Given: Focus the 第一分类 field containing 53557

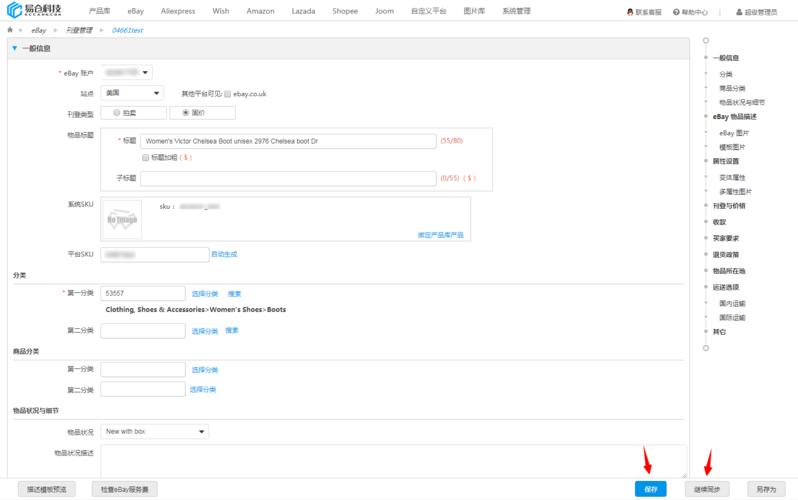Looking at the screenshot, I should (x=143, y=293).
